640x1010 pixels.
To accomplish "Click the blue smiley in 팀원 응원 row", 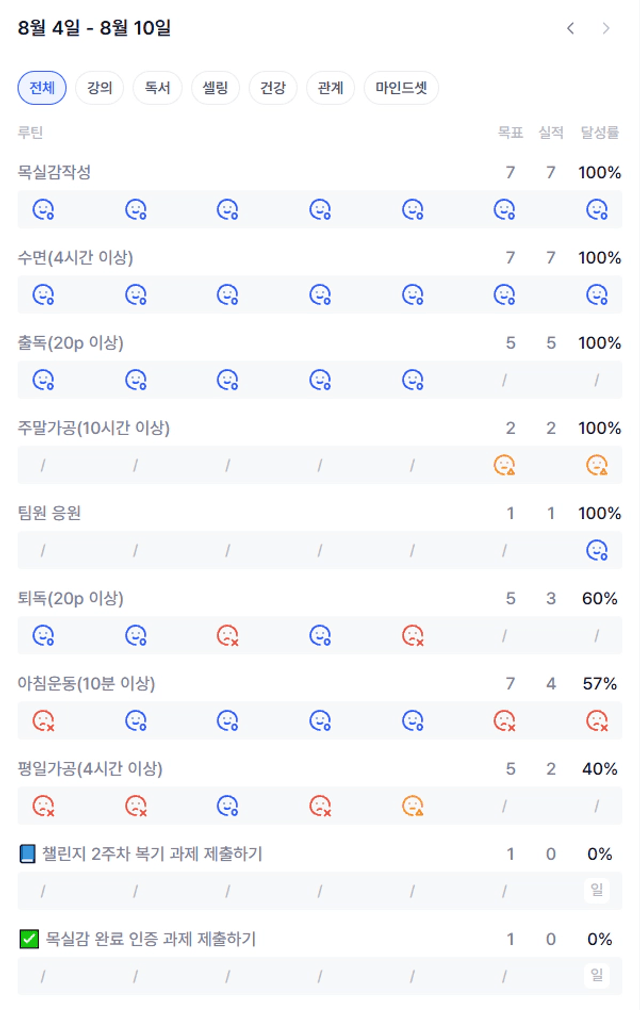I will point(597,550).
